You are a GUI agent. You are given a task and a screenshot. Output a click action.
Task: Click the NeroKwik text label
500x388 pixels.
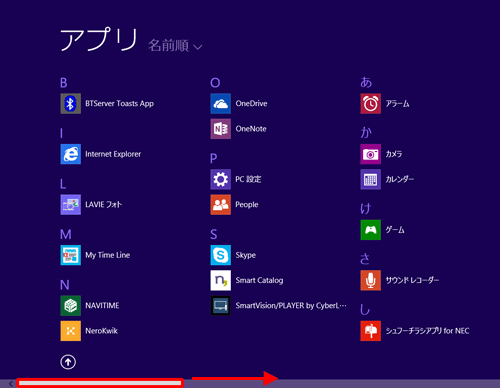(x=101, y=331)
